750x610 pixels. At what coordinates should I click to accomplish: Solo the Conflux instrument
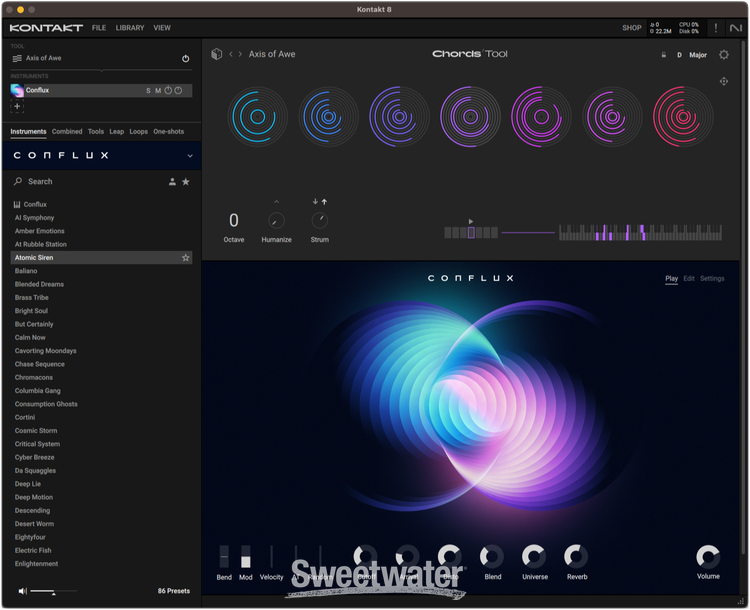(149, 91)
